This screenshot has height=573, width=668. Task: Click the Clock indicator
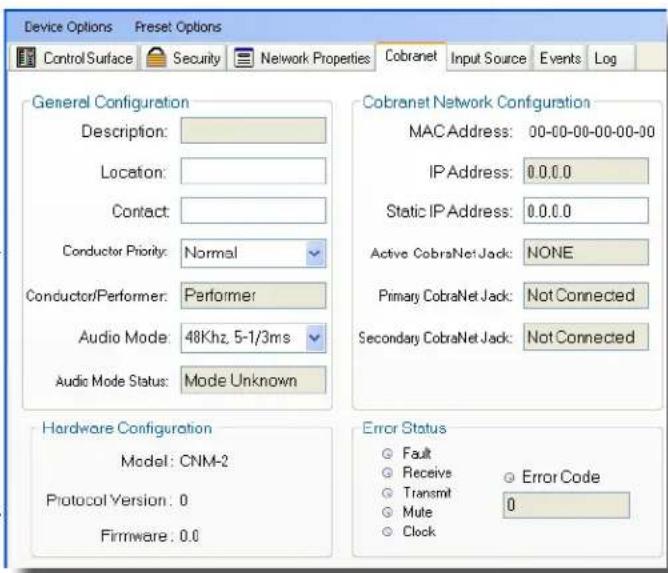click(387, 532)
